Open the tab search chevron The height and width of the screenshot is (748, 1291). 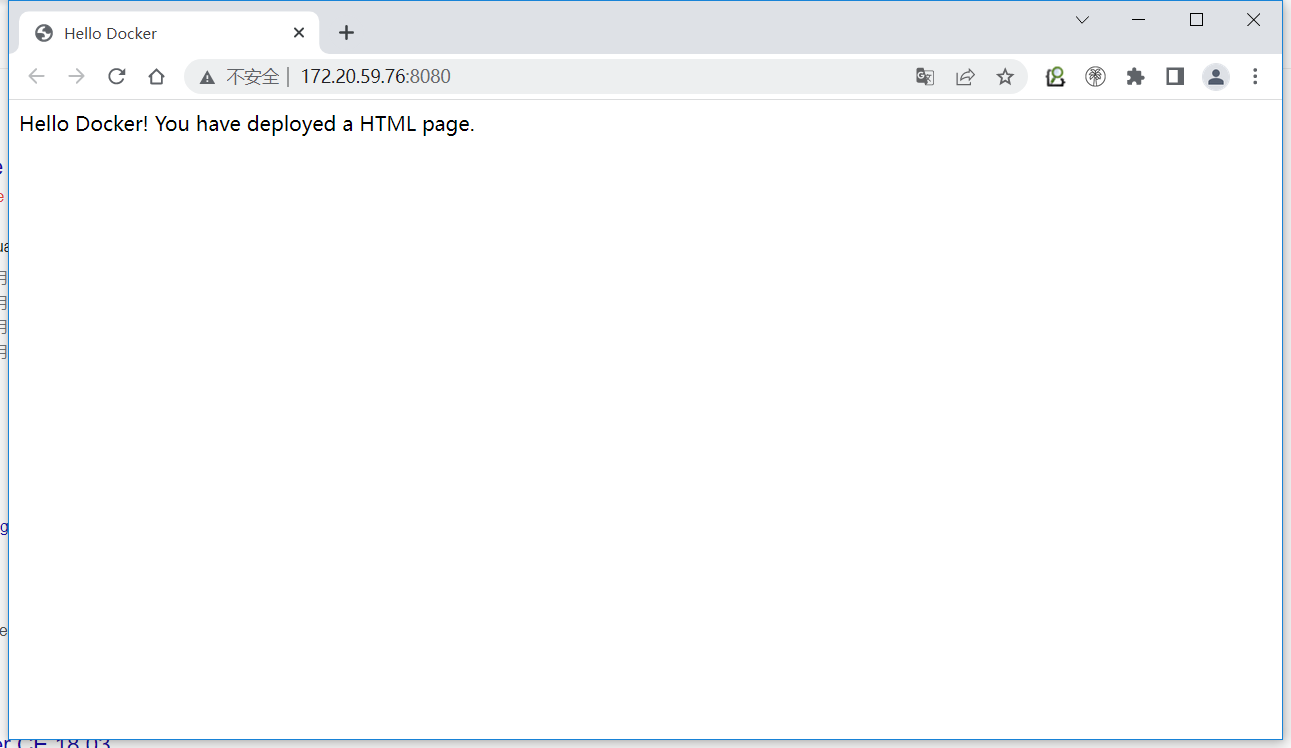[x=1082, y=20]
